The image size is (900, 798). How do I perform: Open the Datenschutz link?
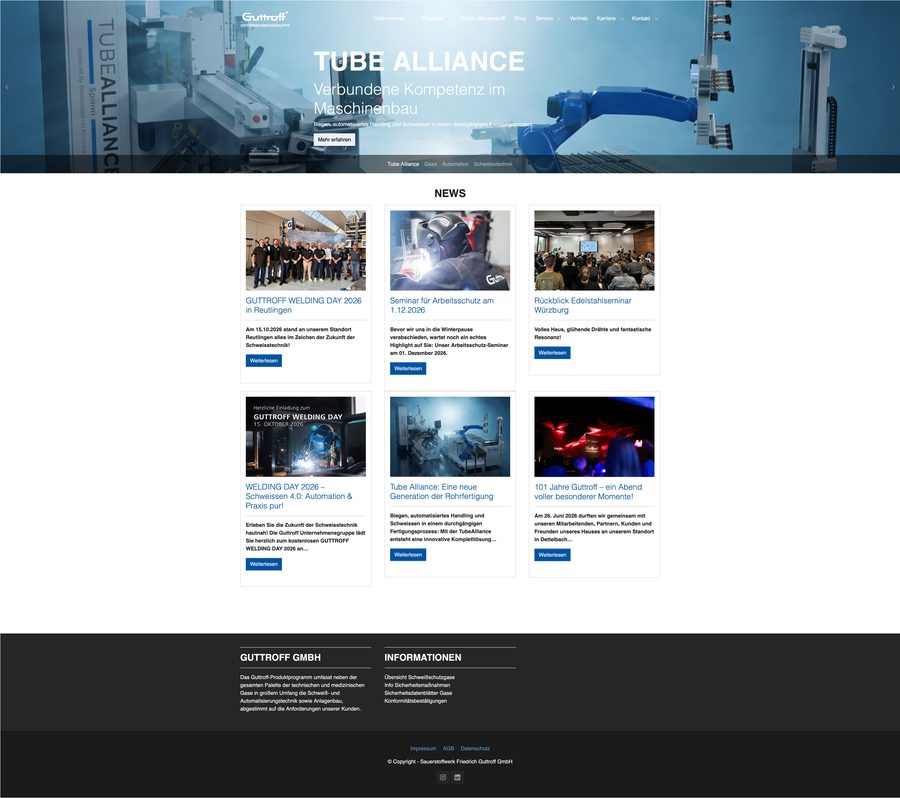coord(475,749)
